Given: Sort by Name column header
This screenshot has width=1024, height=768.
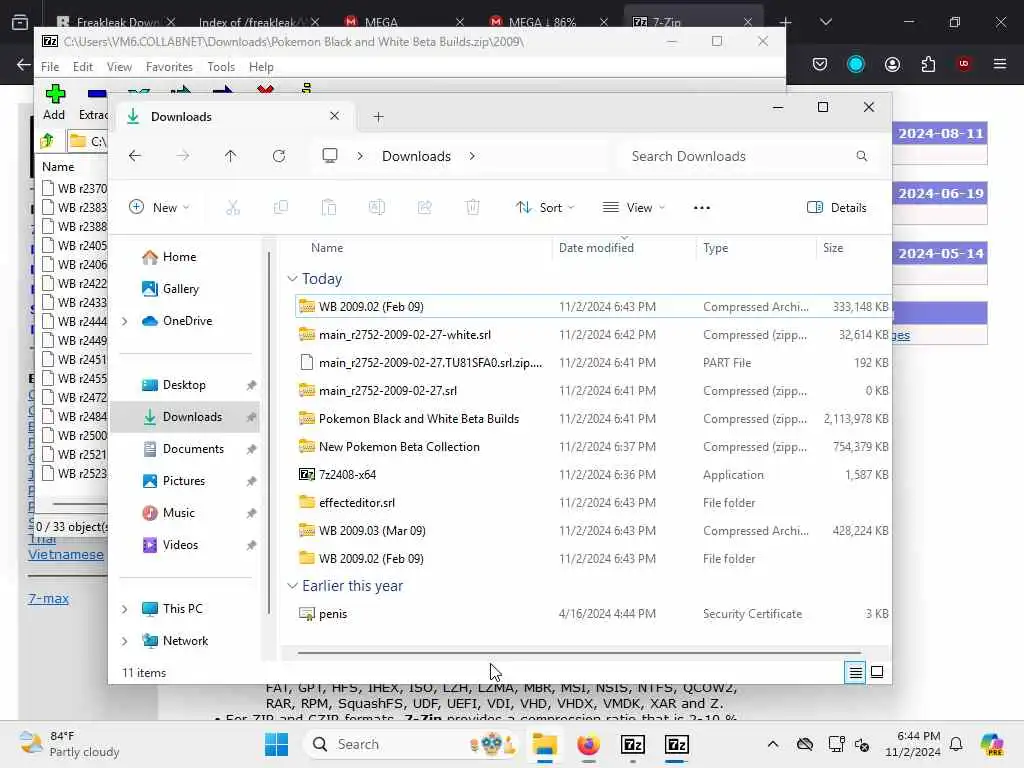Looking at the screenshot, I should tap(327, 248).
